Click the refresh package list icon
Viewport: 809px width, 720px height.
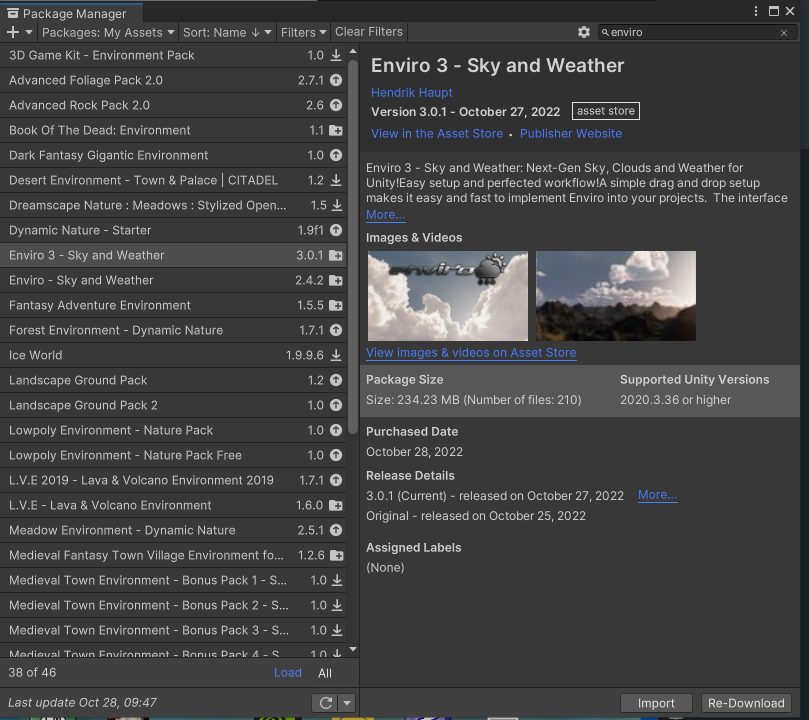326,703
